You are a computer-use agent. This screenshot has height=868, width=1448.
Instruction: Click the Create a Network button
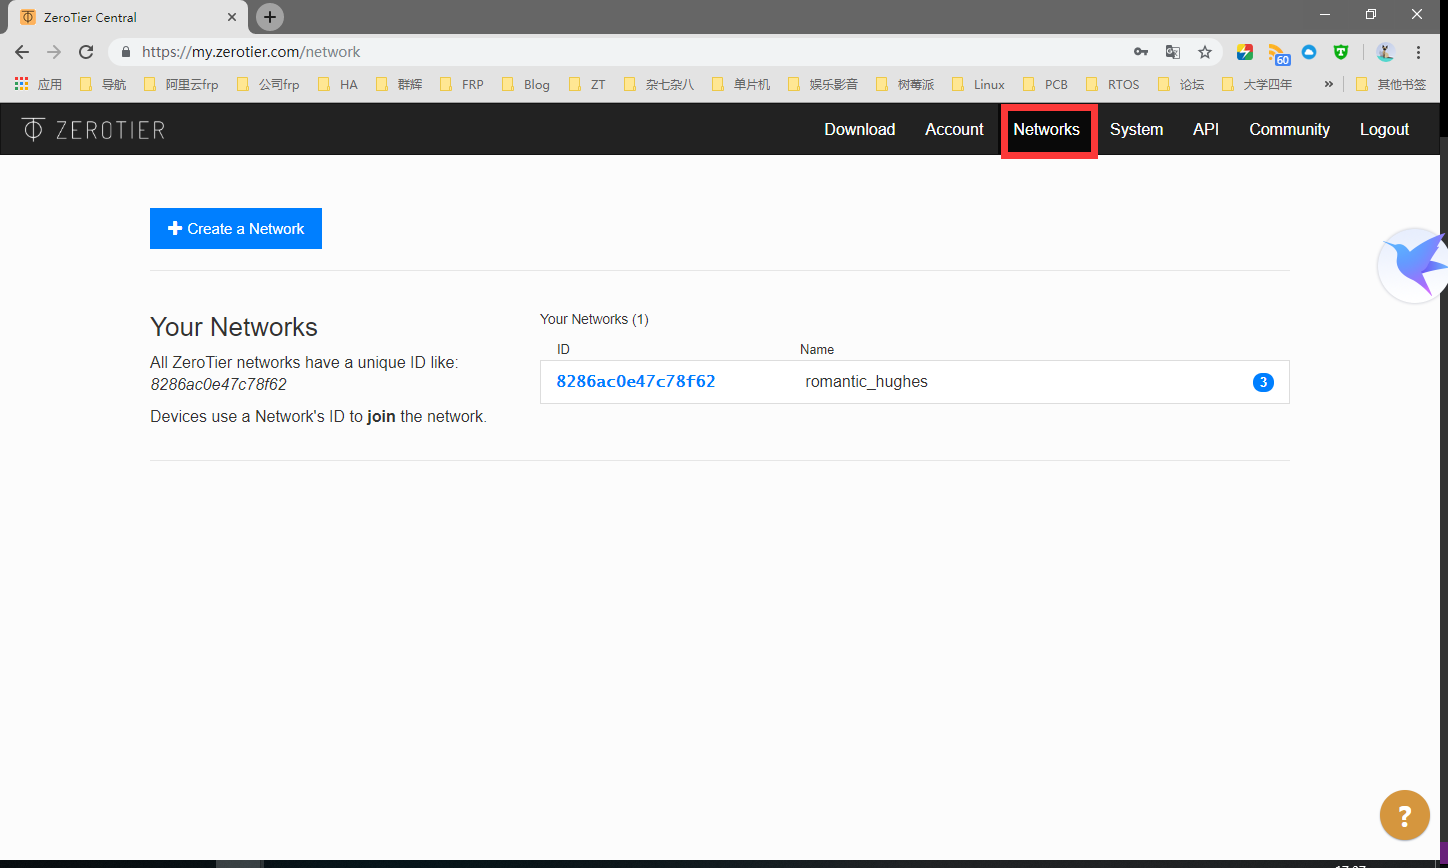[236, 228]
